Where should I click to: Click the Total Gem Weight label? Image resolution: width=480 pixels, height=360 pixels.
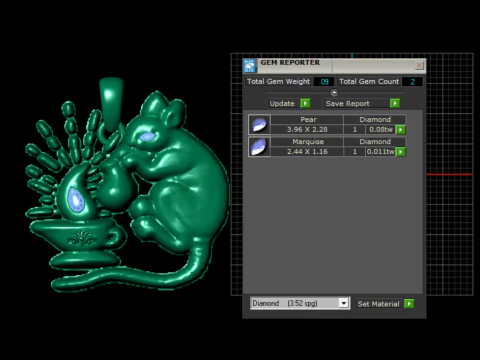pyautogui.click(x=278, y=82)
